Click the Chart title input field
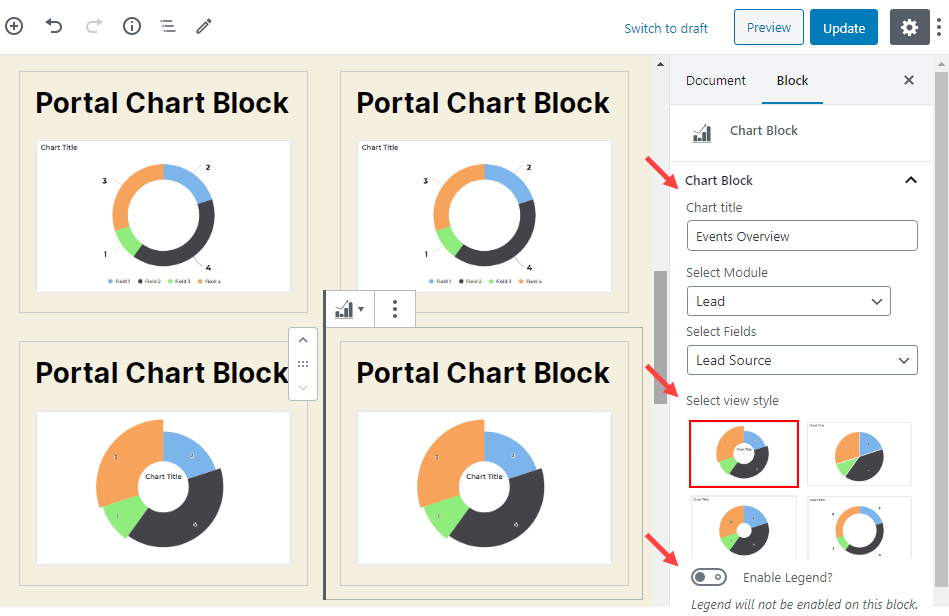The width and height of the screenshot is (949, 616). coord(801,236)
